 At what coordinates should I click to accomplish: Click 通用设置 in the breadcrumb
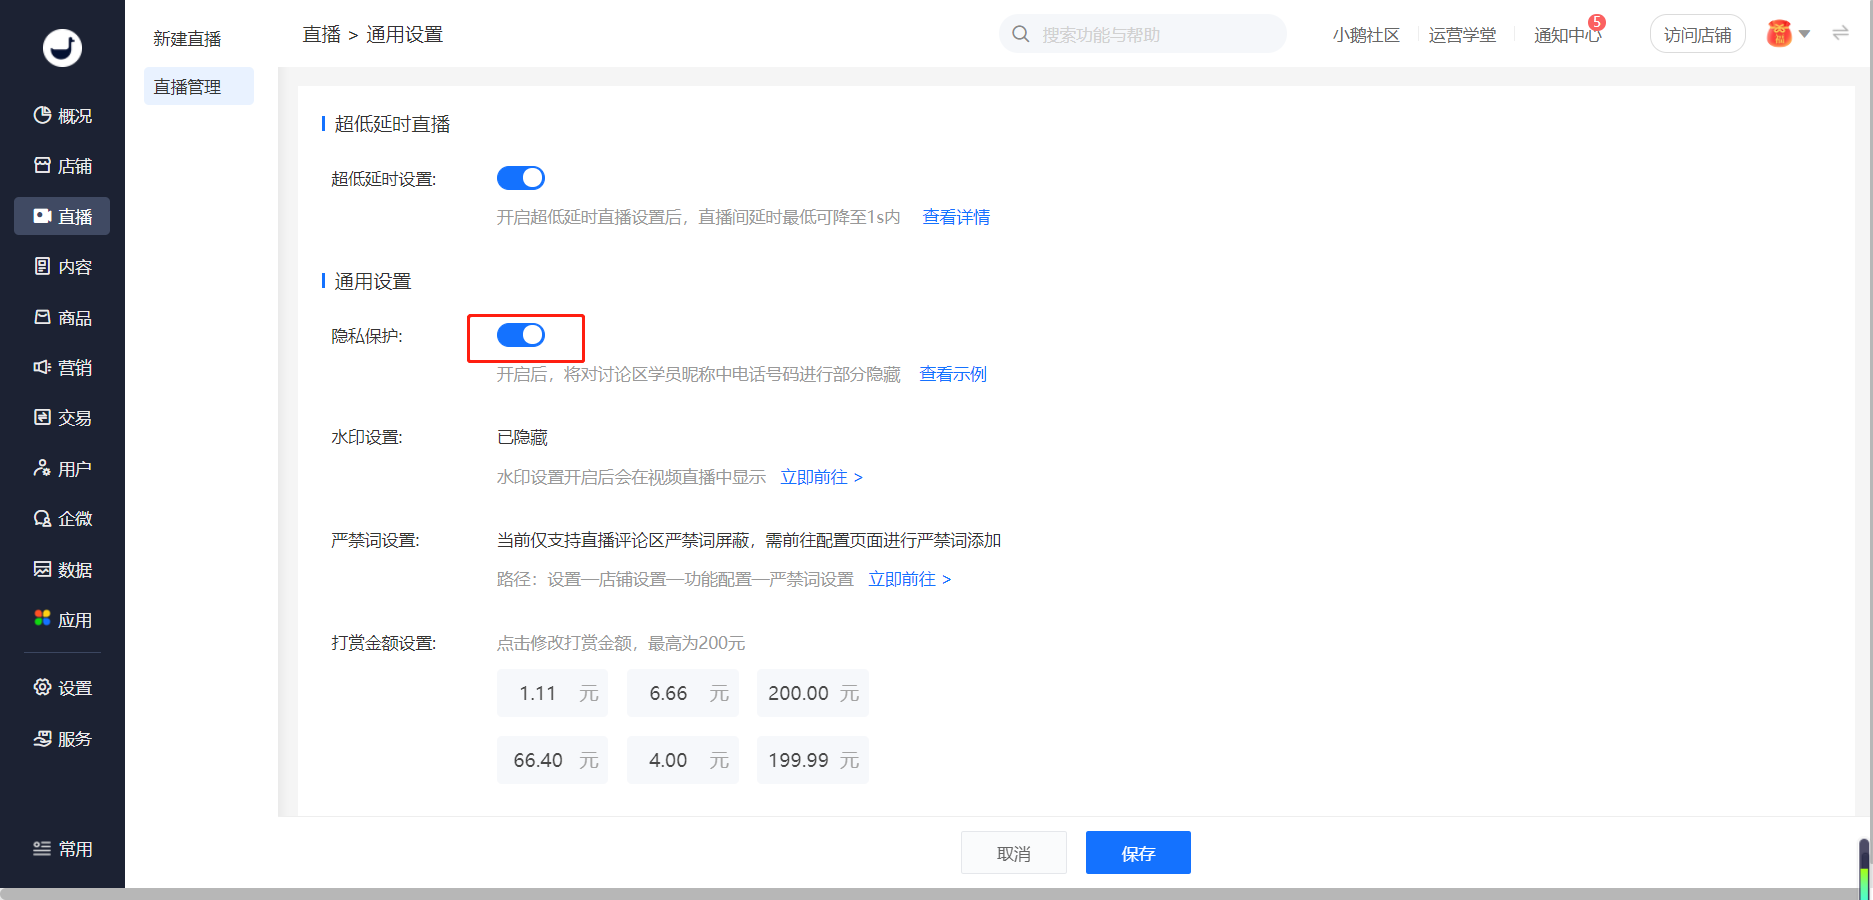click(404, 35)
